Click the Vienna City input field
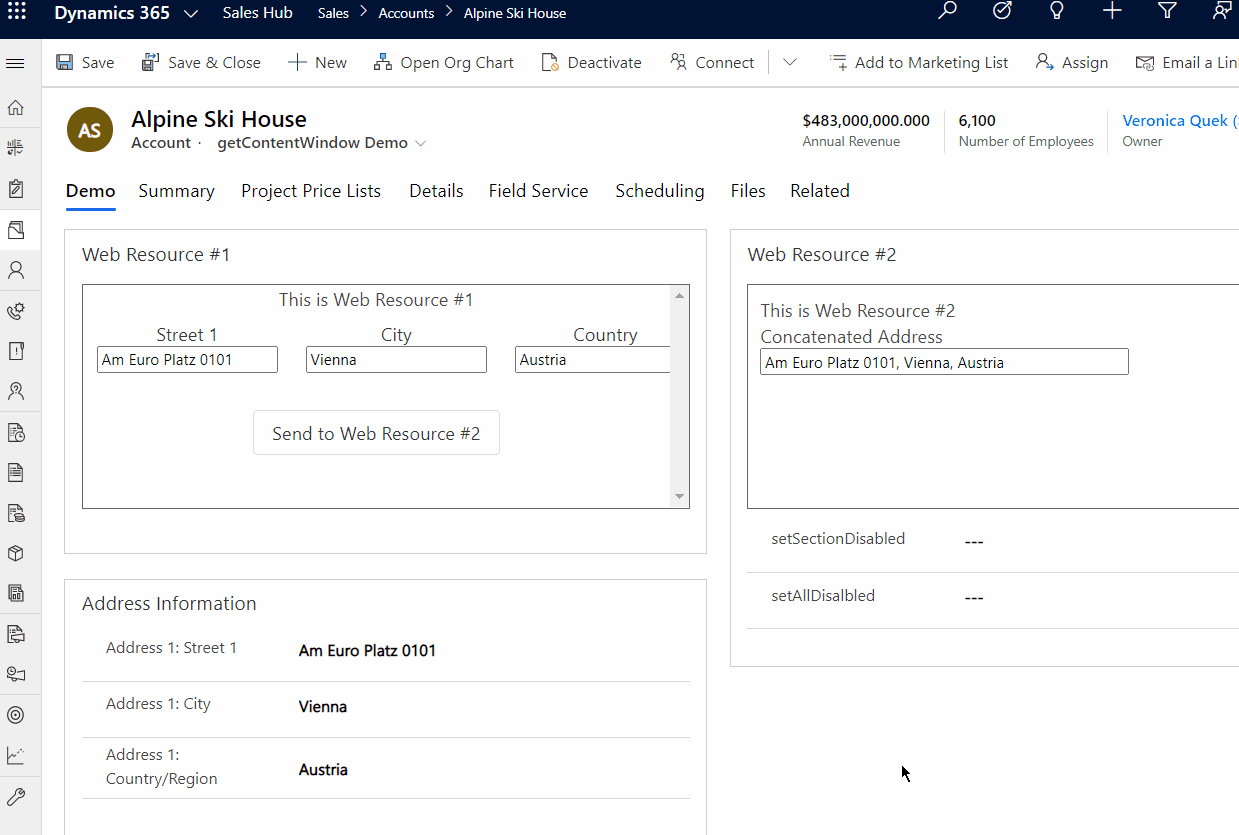 coord(396,359)
